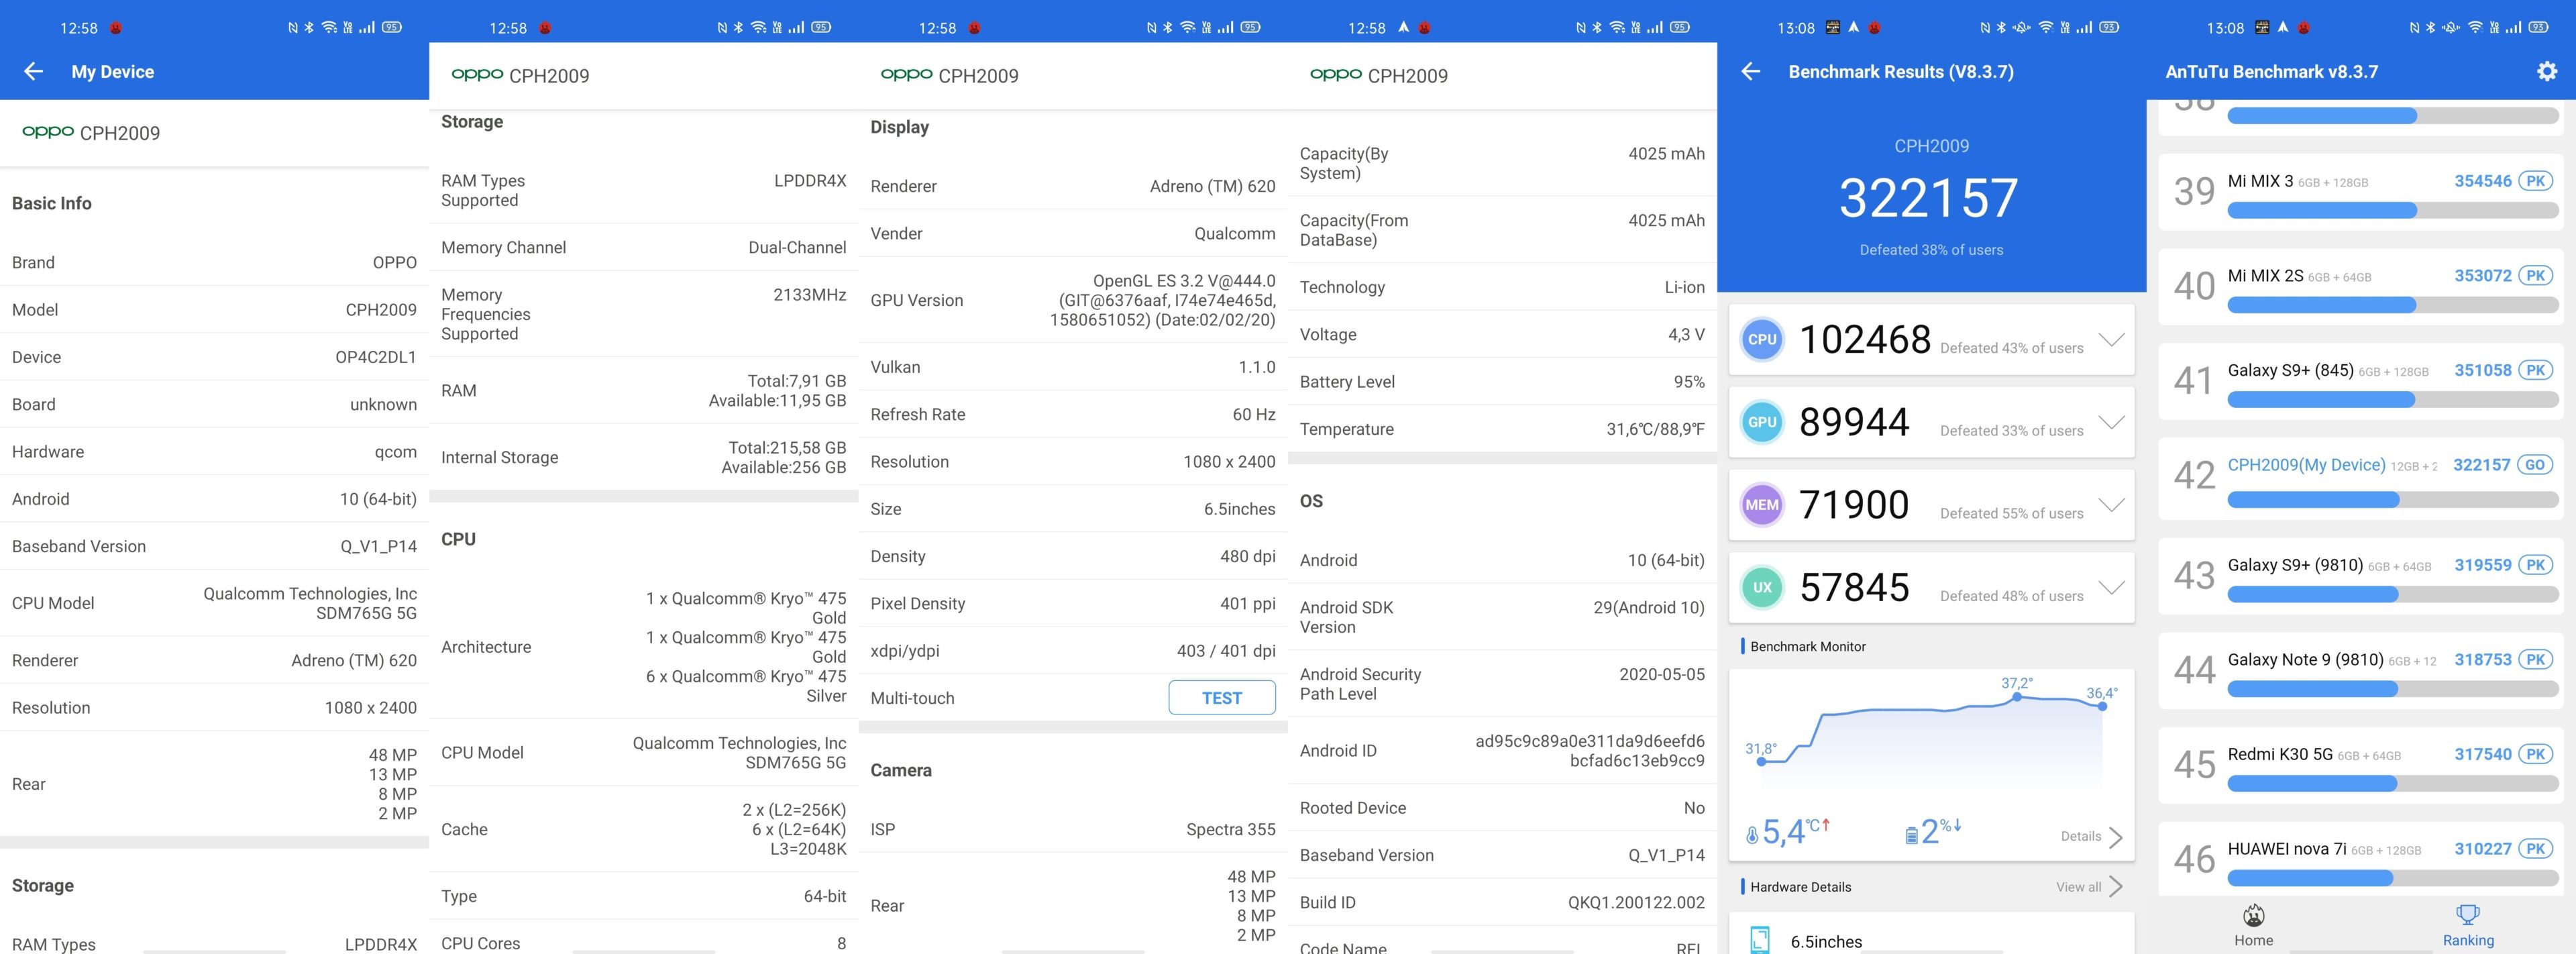
Task: Tap PK button for Mi MIX 3
Action: (x=2535, y=181)
